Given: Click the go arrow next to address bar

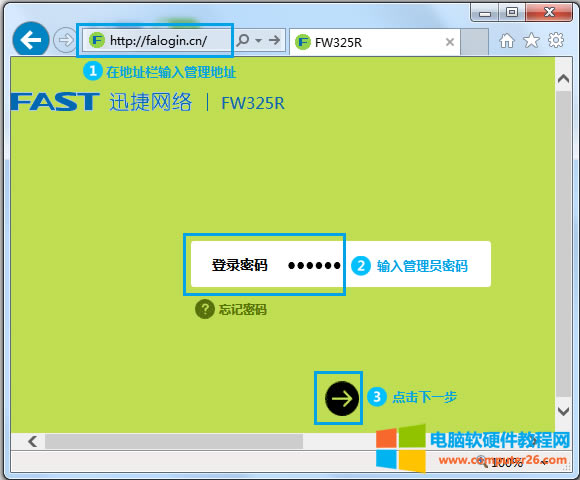Looking at the screenshot, I should click(274, 40).
